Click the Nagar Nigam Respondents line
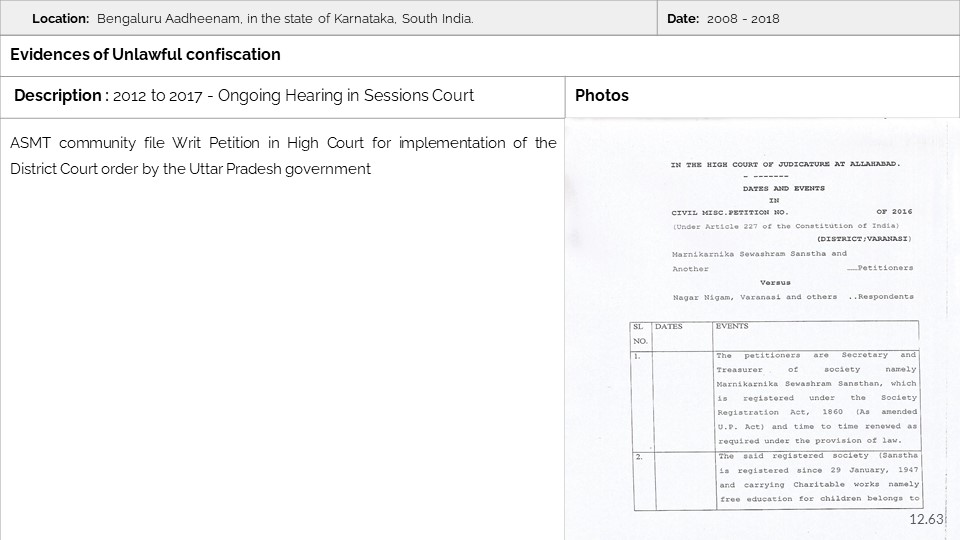 (793, 297)
